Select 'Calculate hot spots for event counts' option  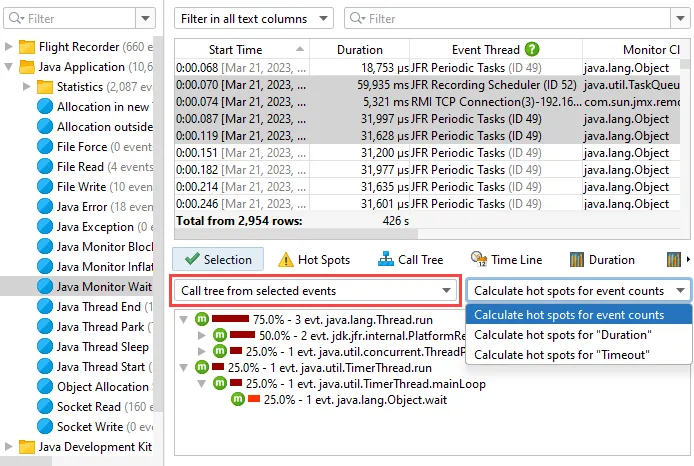(x=579, y=315)
